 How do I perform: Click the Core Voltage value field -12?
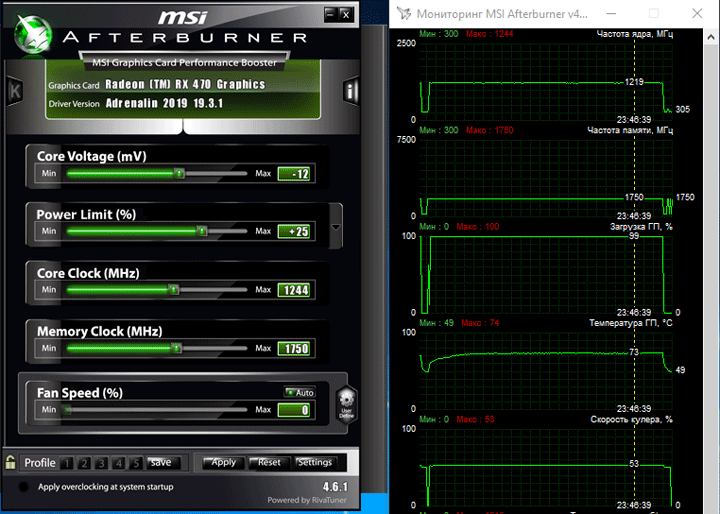click(295, 174)
